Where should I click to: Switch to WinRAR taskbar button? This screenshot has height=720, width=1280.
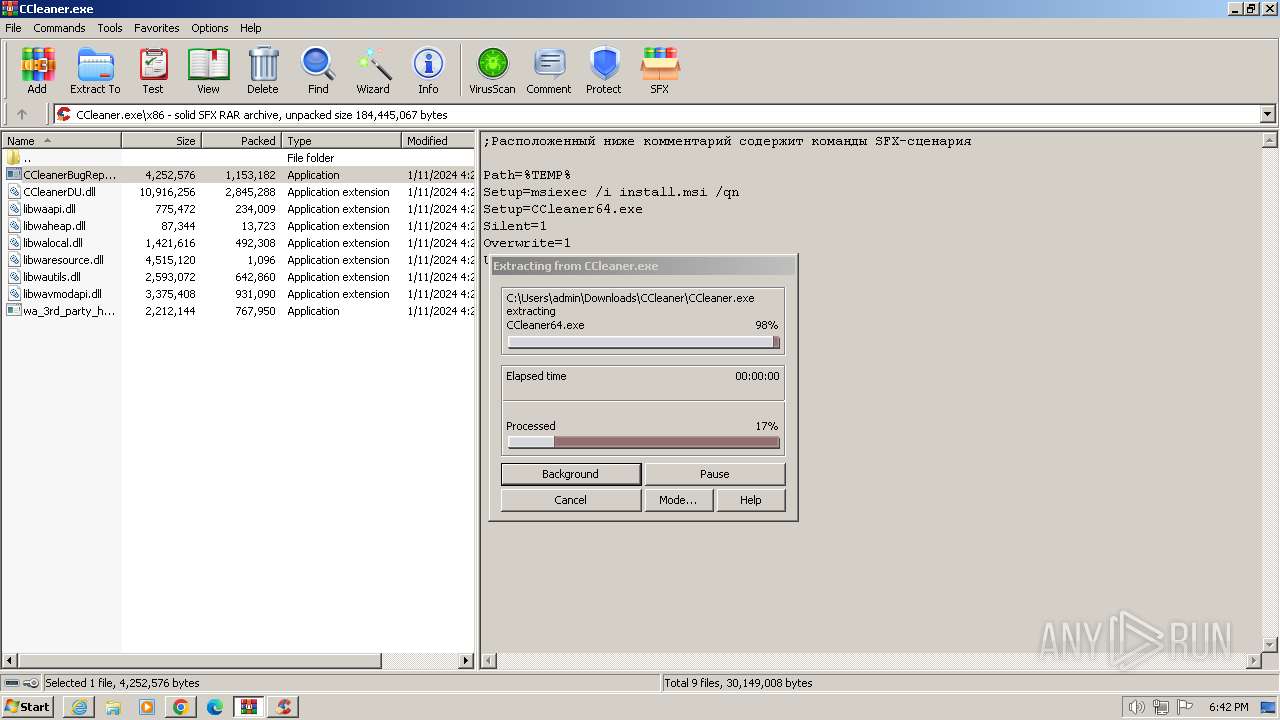(x=249, y=707)
